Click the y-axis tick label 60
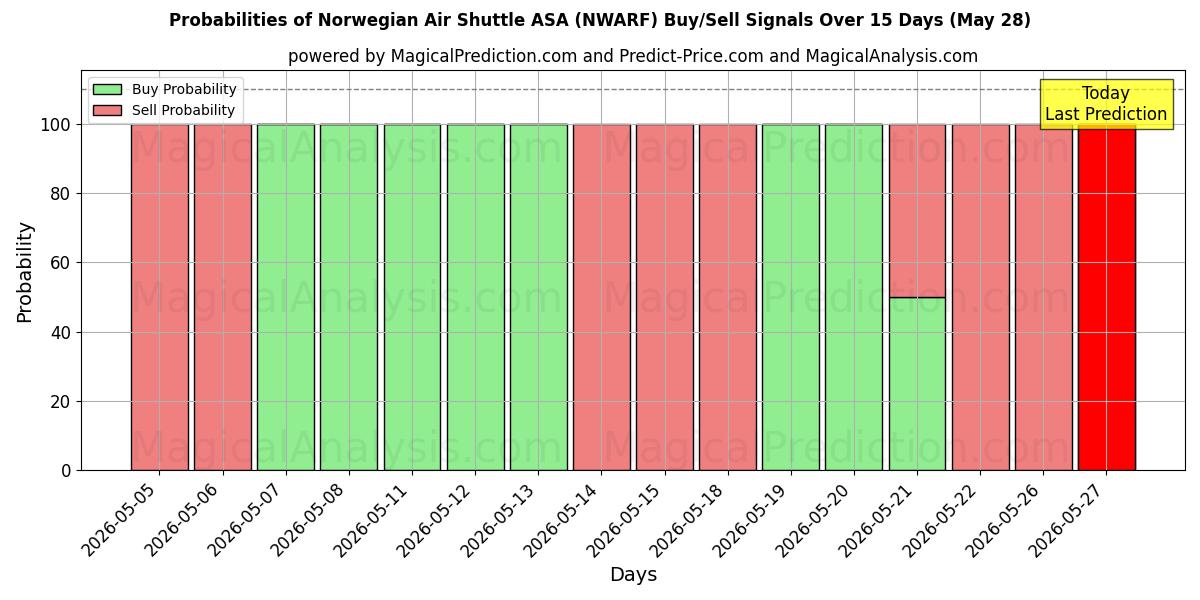Image resolution: width=1200 pixels, height=600 pixels. (61, 263)
